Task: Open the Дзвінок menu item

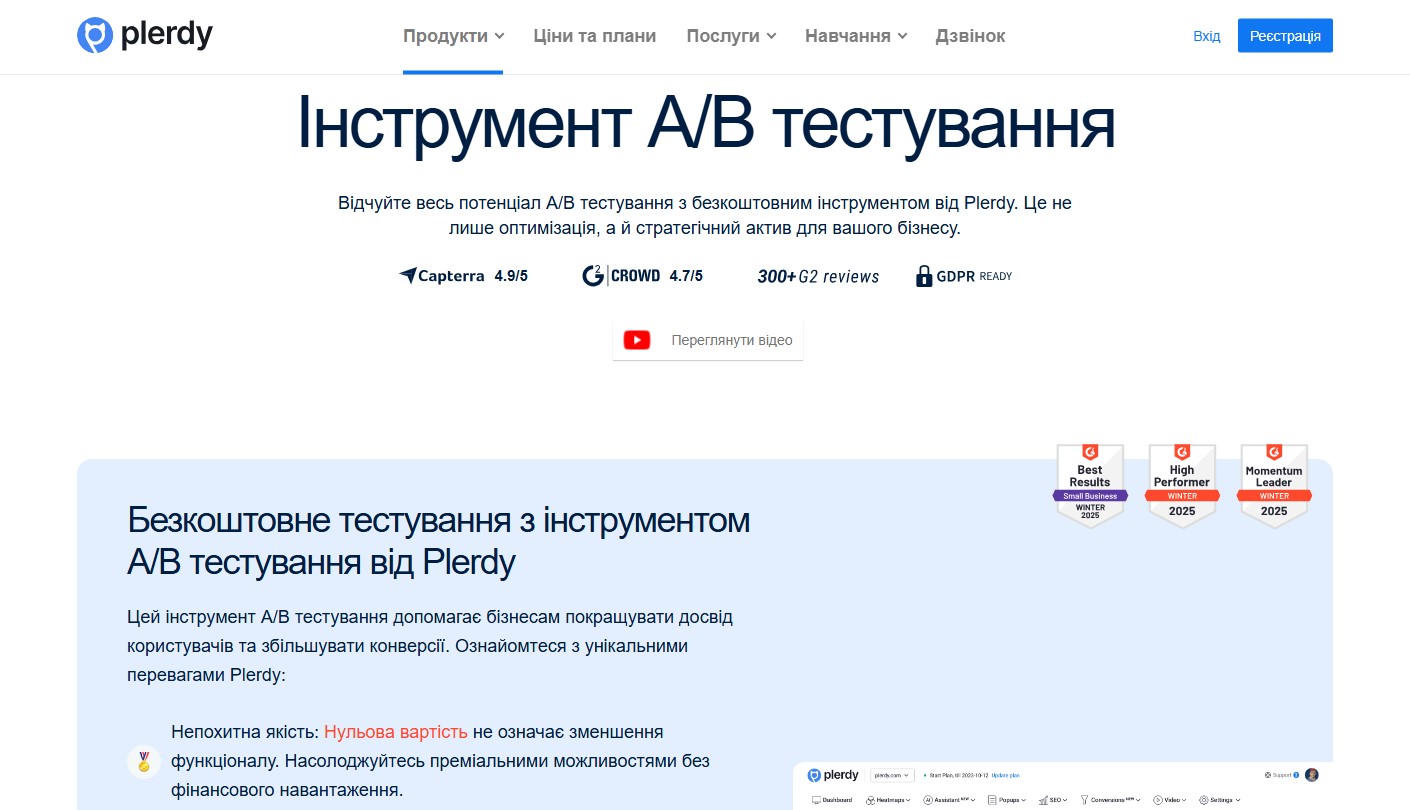Action: tap(970, 36)
